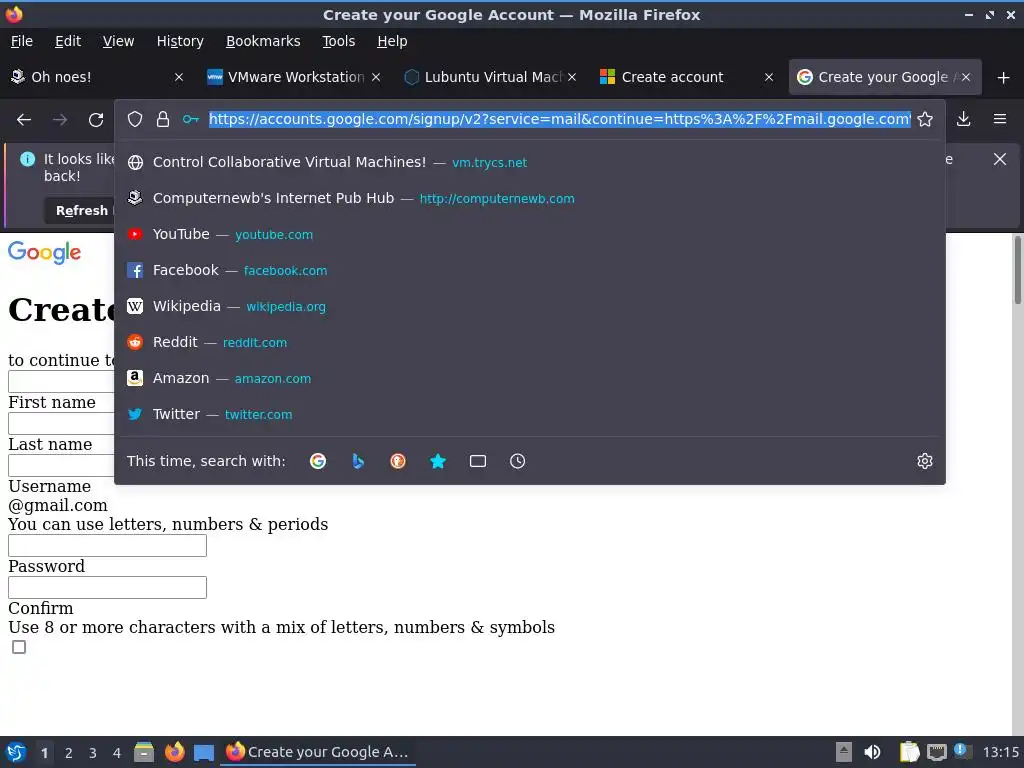Search within bookmarks using star icon

(x=438, y=461)
